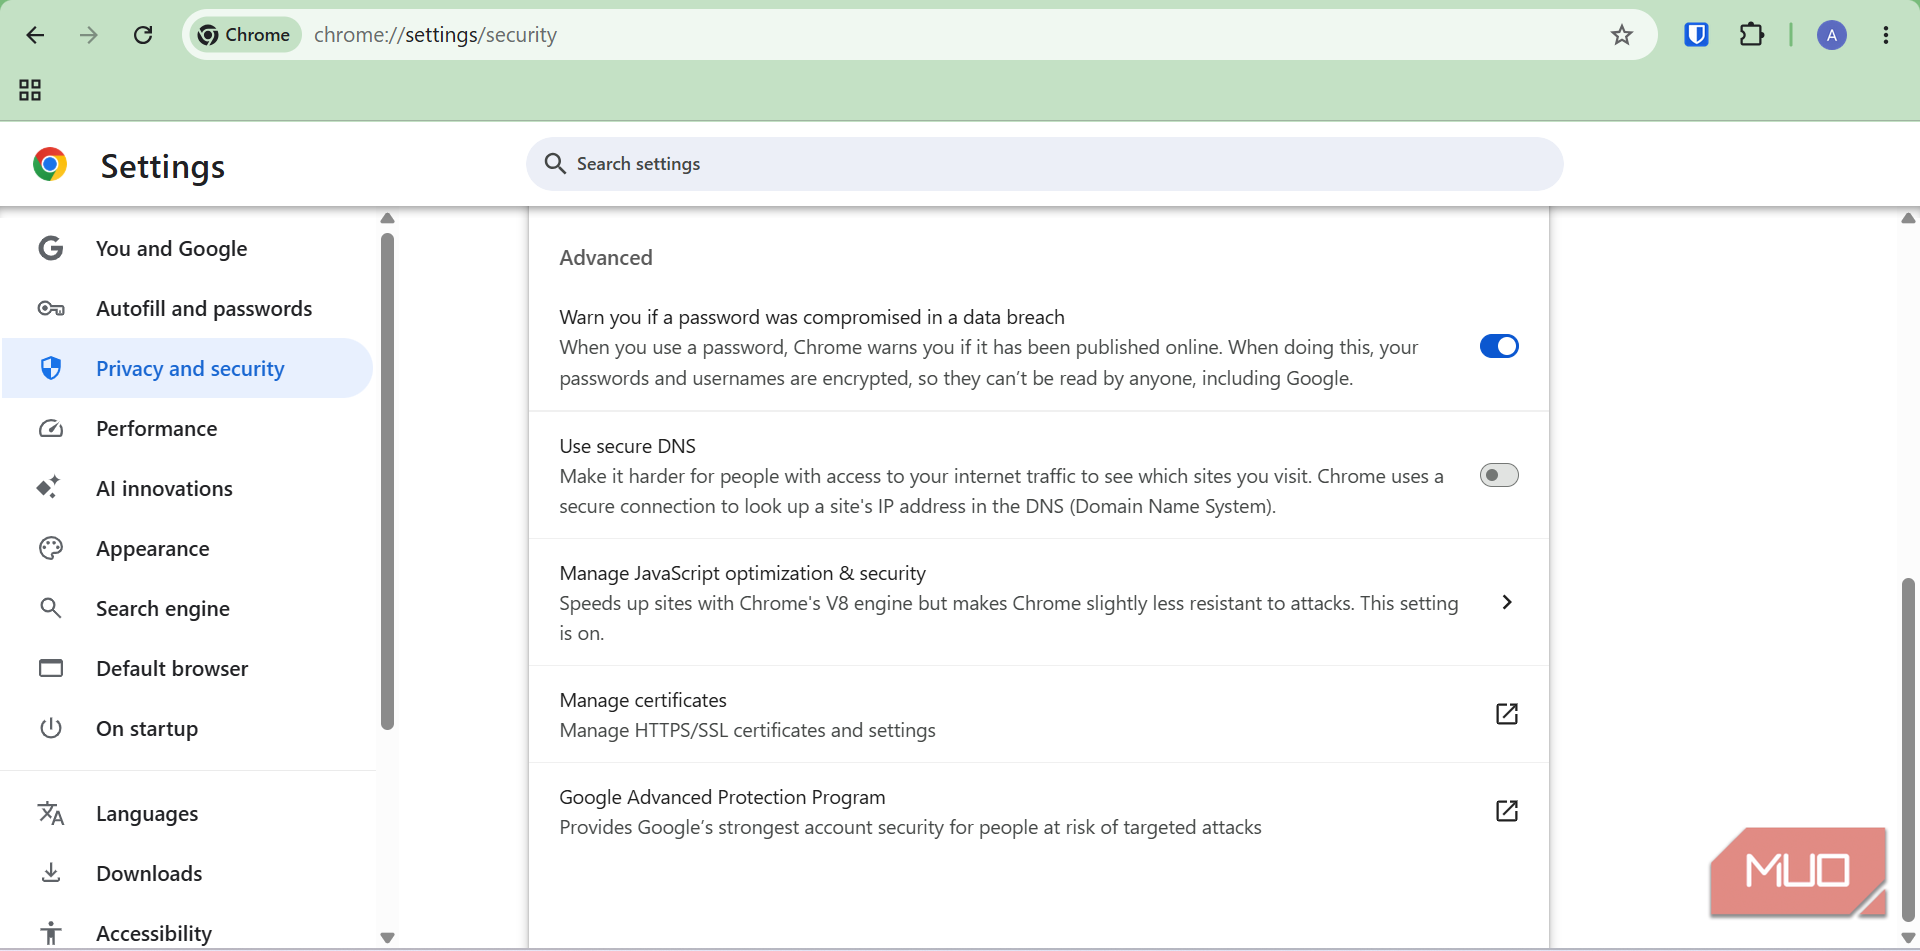Screen dimensions: 1920x951
Task: Click the Chrome logo beside Settings
Action: click(x=50, y=164)
